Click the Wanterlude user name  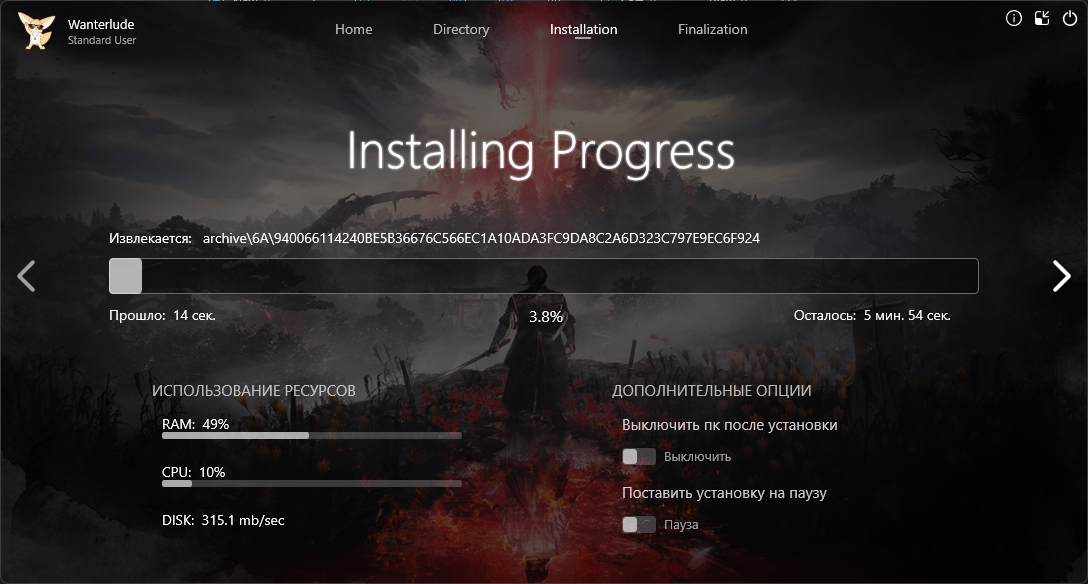(x=101, y=24)
